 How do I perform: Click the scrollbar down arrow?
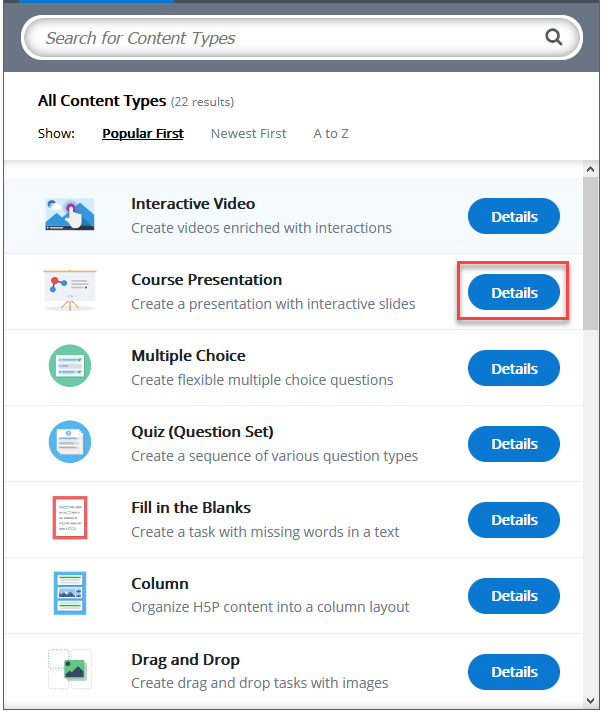click(x=591, y=699)
